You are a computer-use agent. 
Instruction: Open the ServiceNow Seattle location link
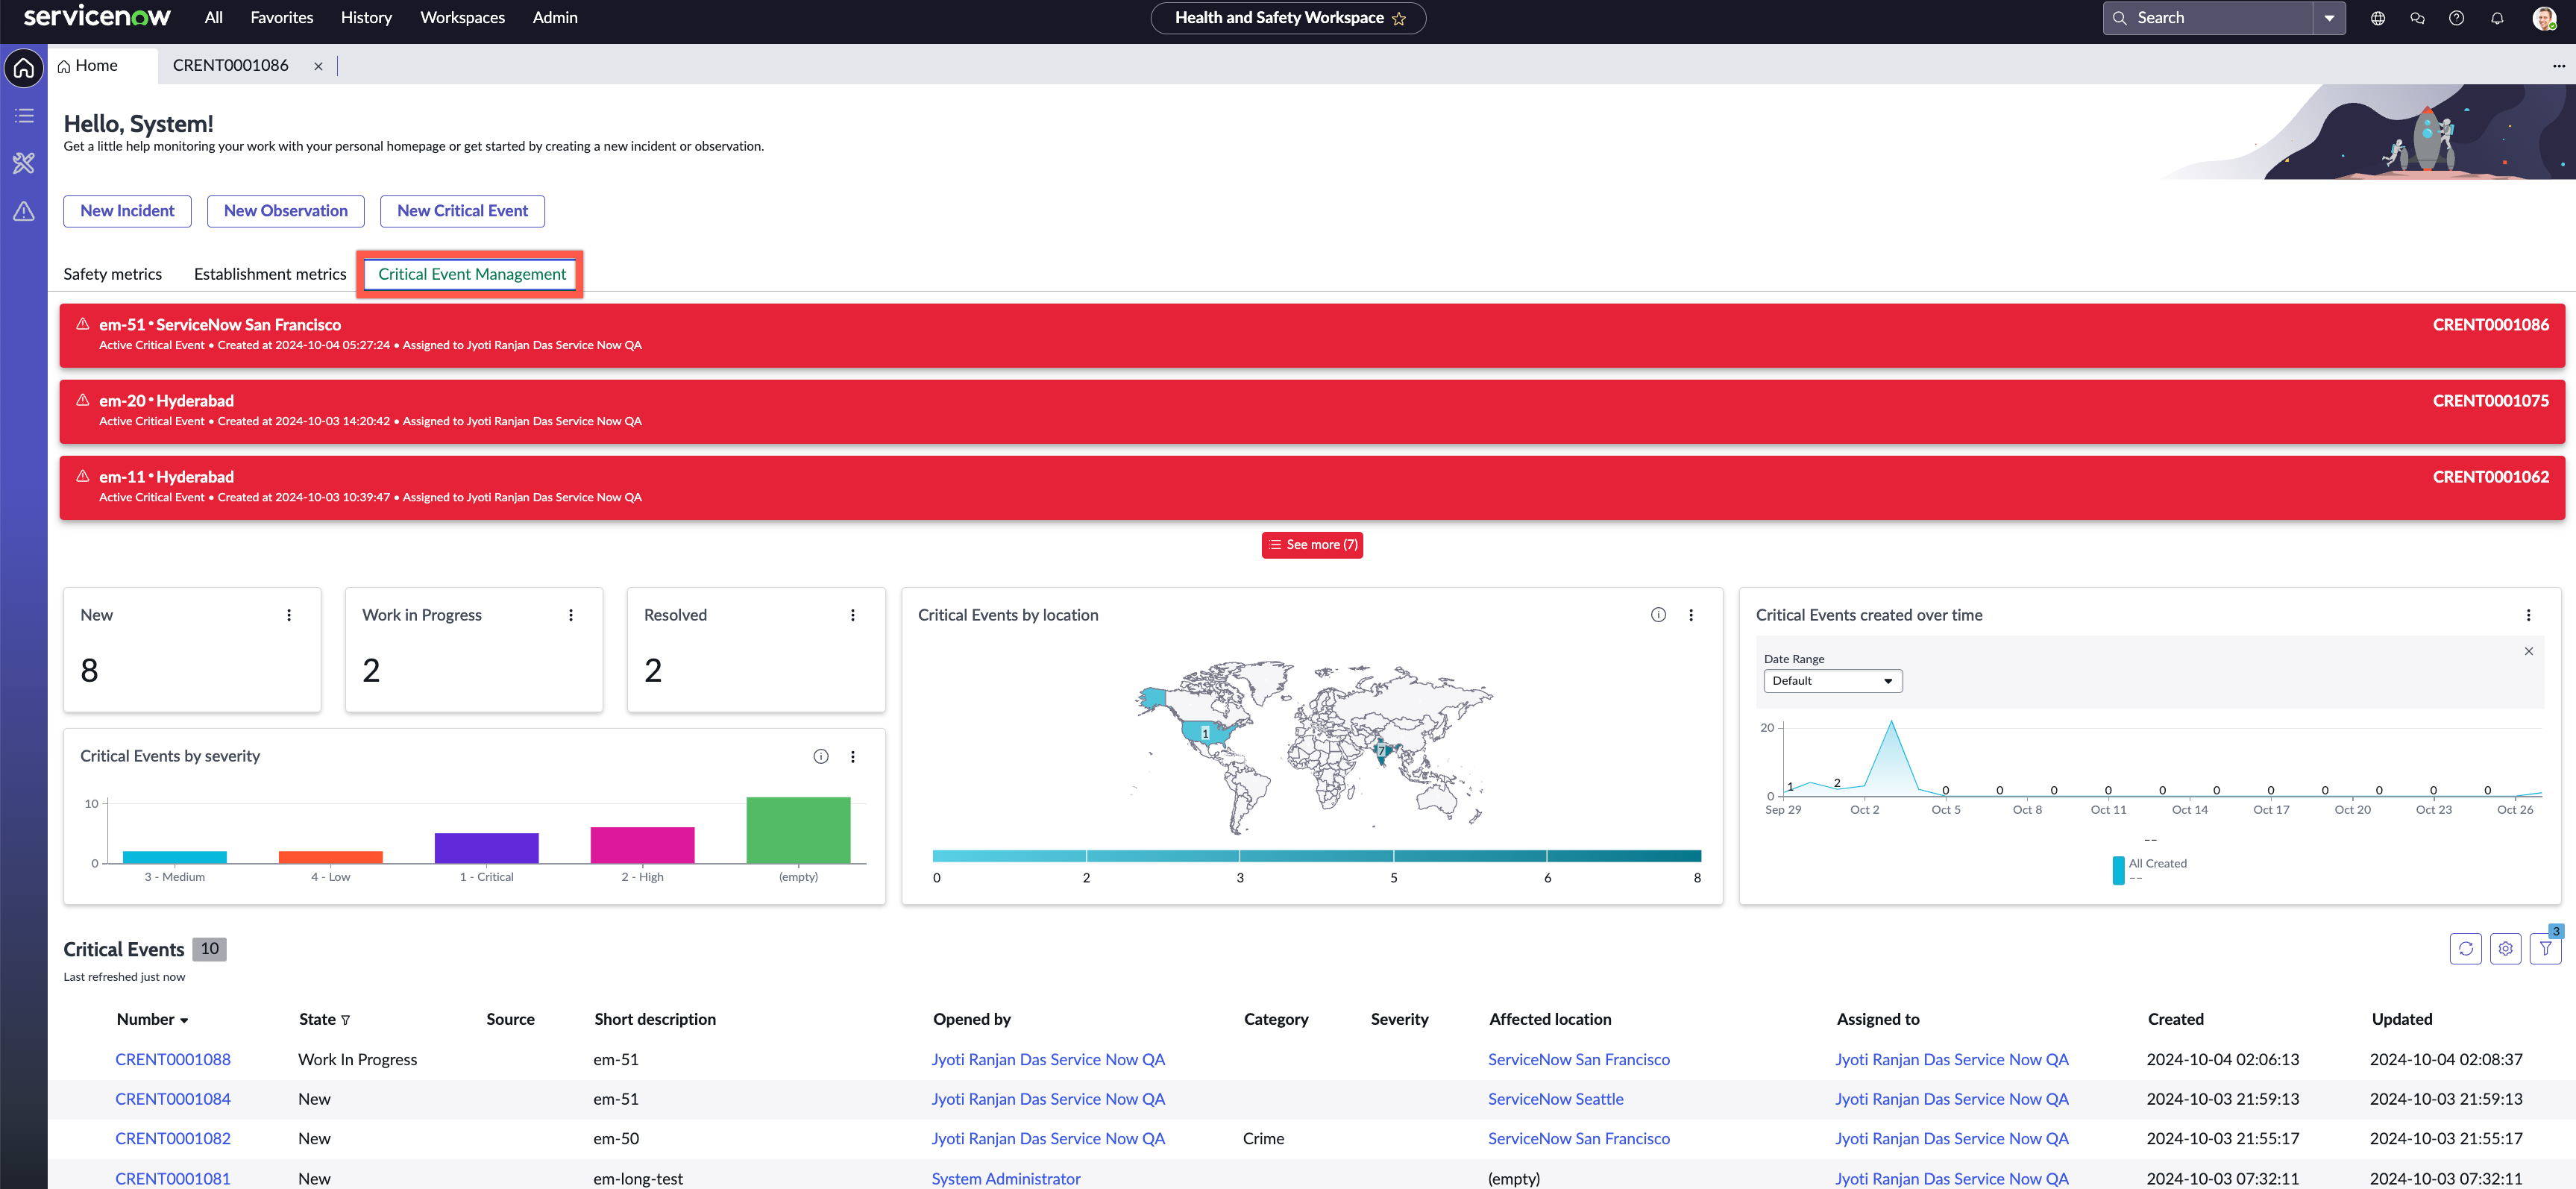point(1555,1099)
